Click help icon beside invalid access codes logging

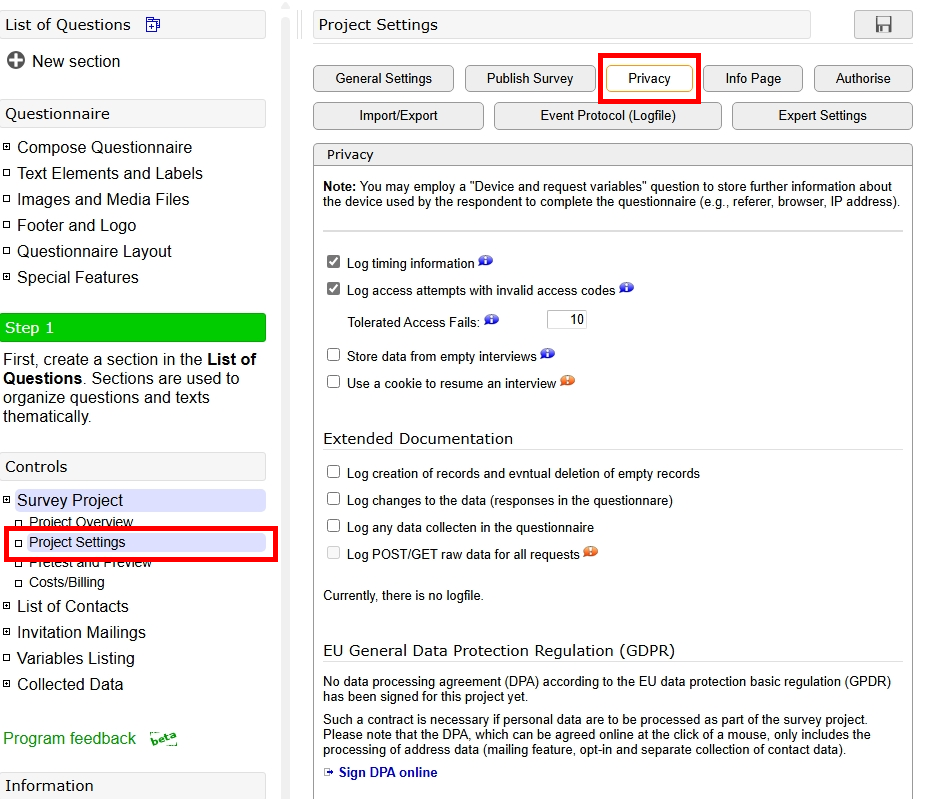tap(626, 288)
